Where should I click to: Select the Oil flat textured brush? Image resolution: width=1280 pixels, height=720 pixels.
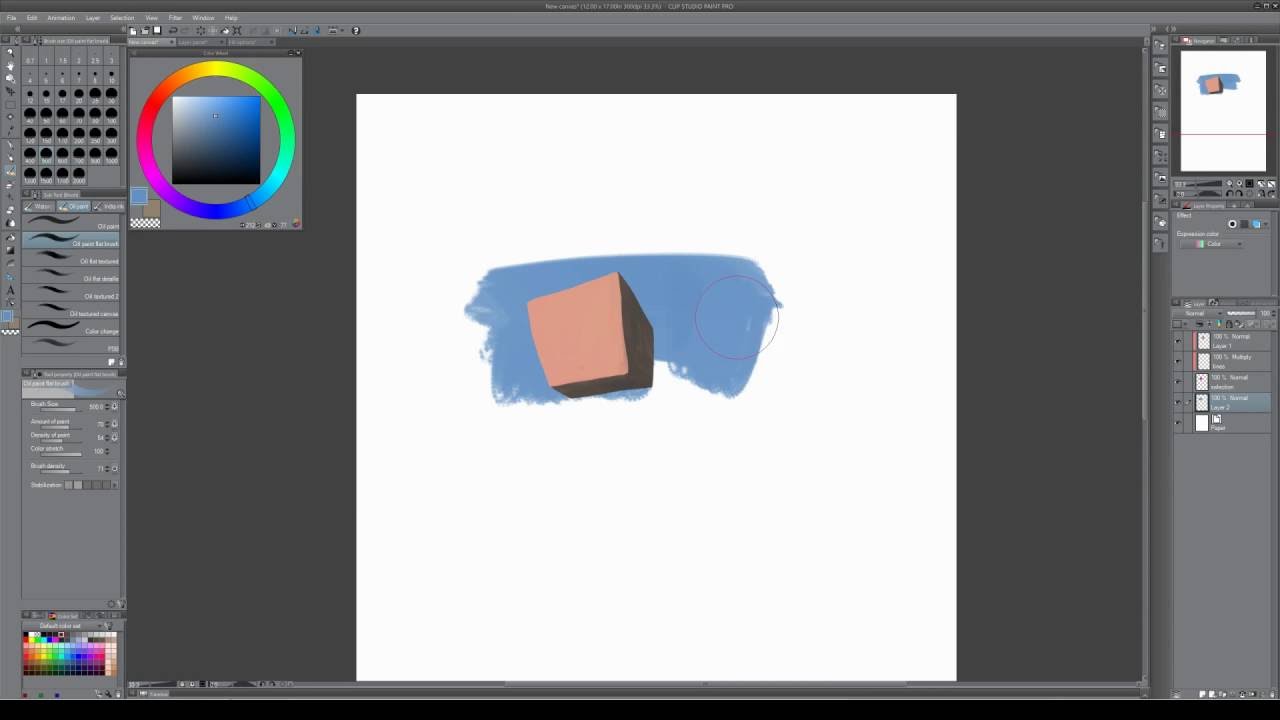pyautogui.click(x=71, y=258)
